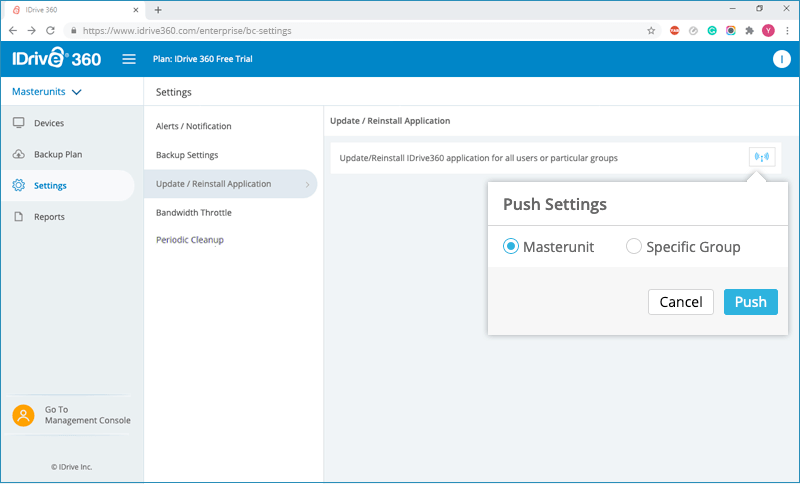Click the grey circular extension icon
Image resolution: width=800 pixels, height=484 pixels.
click(x=693, y=31)
